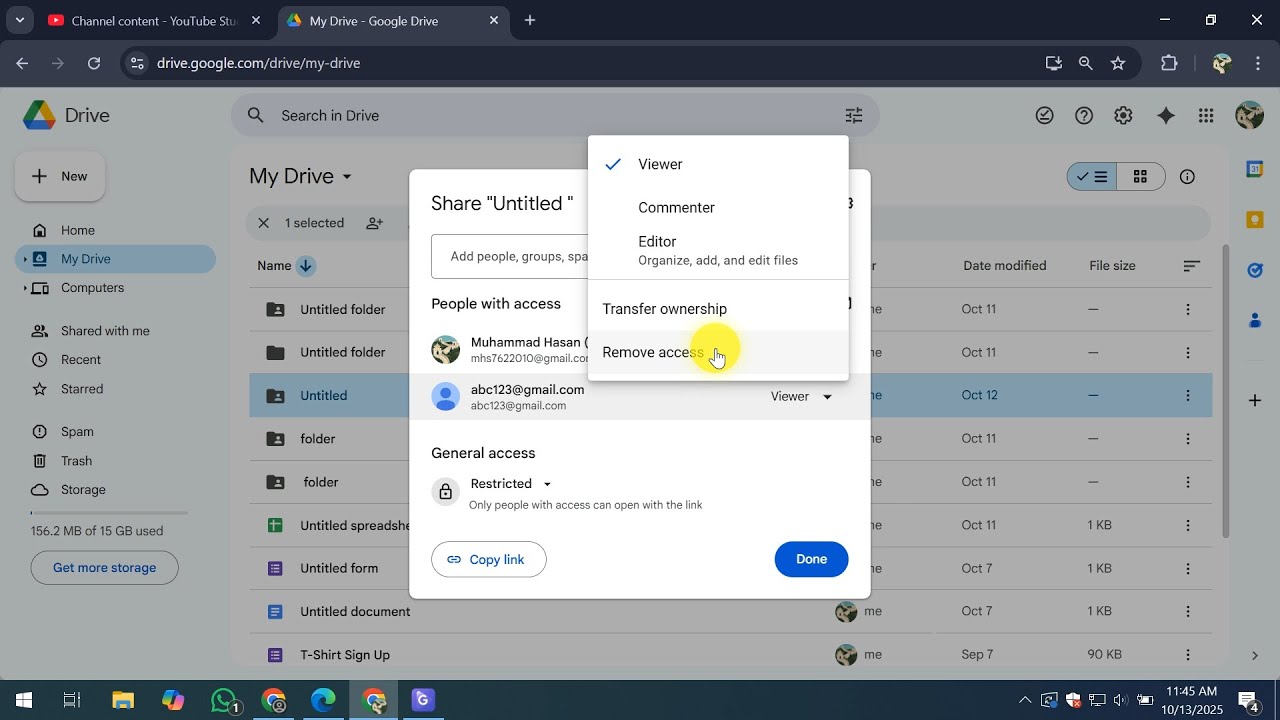This screenshot has height=720, width=1280.
Task: Show side panel chevron at bottom right
Action: pyautogui.click(x=1255, y=655)
